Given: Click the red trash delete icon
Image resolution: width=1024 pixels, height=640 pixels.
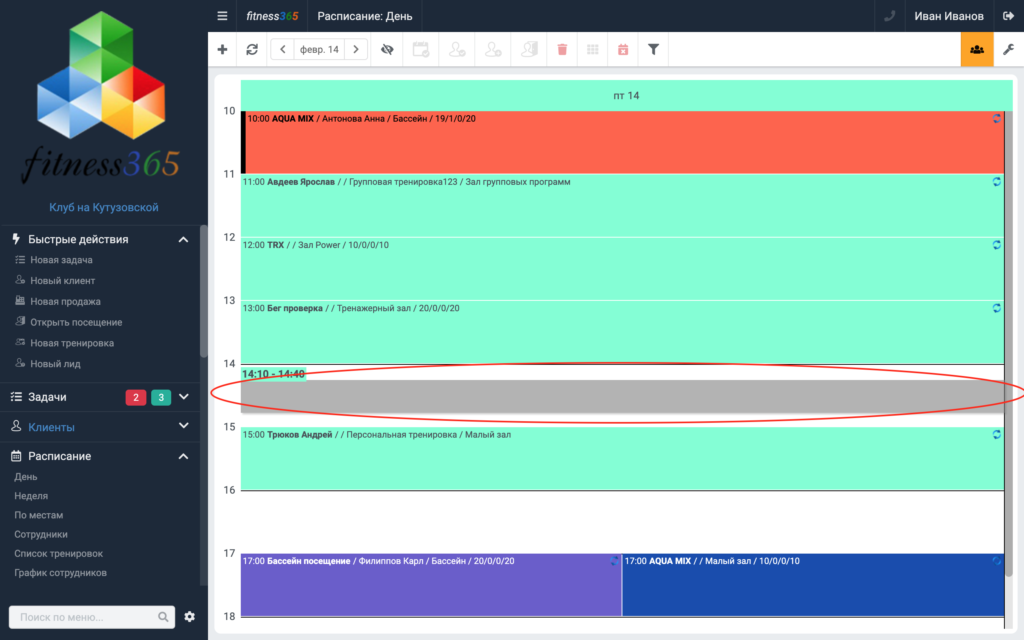Looking at the screenshot, I should pos(562,50).
